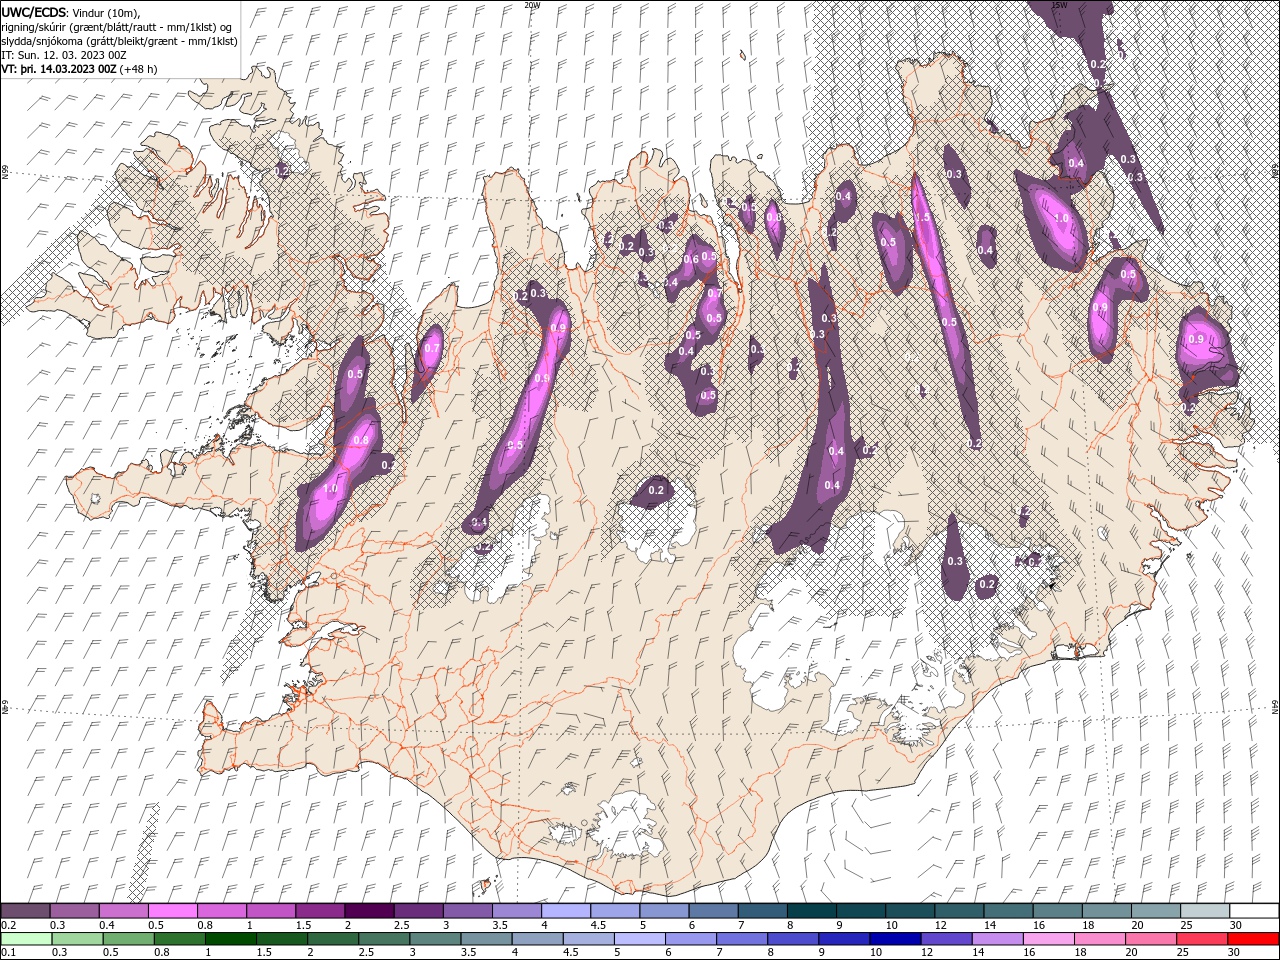Click the palest green rain swatch labeled 0.1
Viewport: 1280px width, 960px height.
(25, 939)
